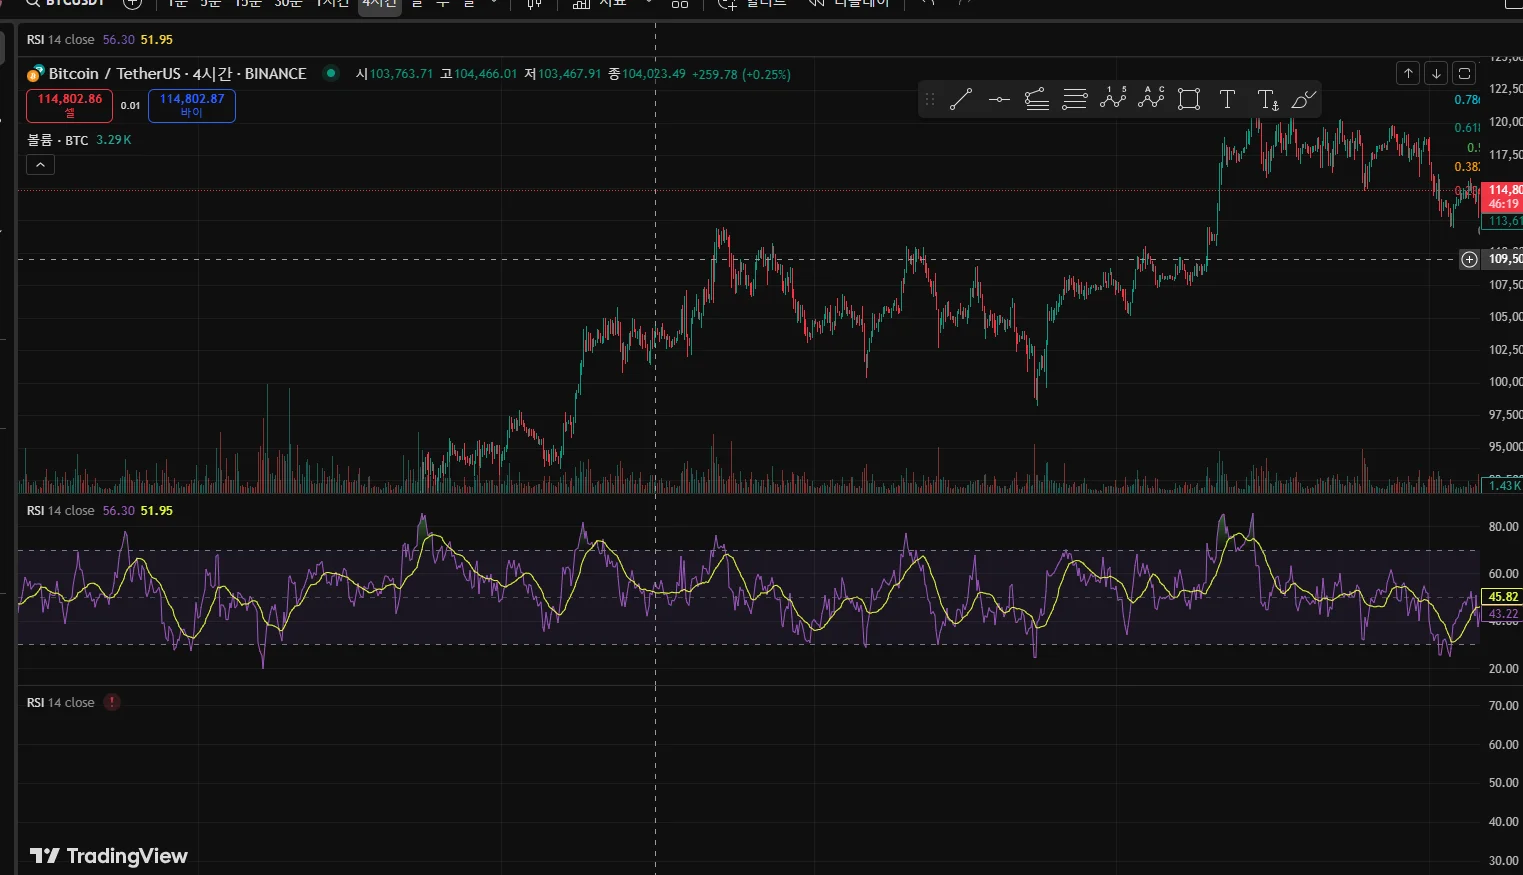The height and width of the screenshot is (875, 1523).
Task: Select the Horizontal Line drawing tool
Action: (999, 99)
